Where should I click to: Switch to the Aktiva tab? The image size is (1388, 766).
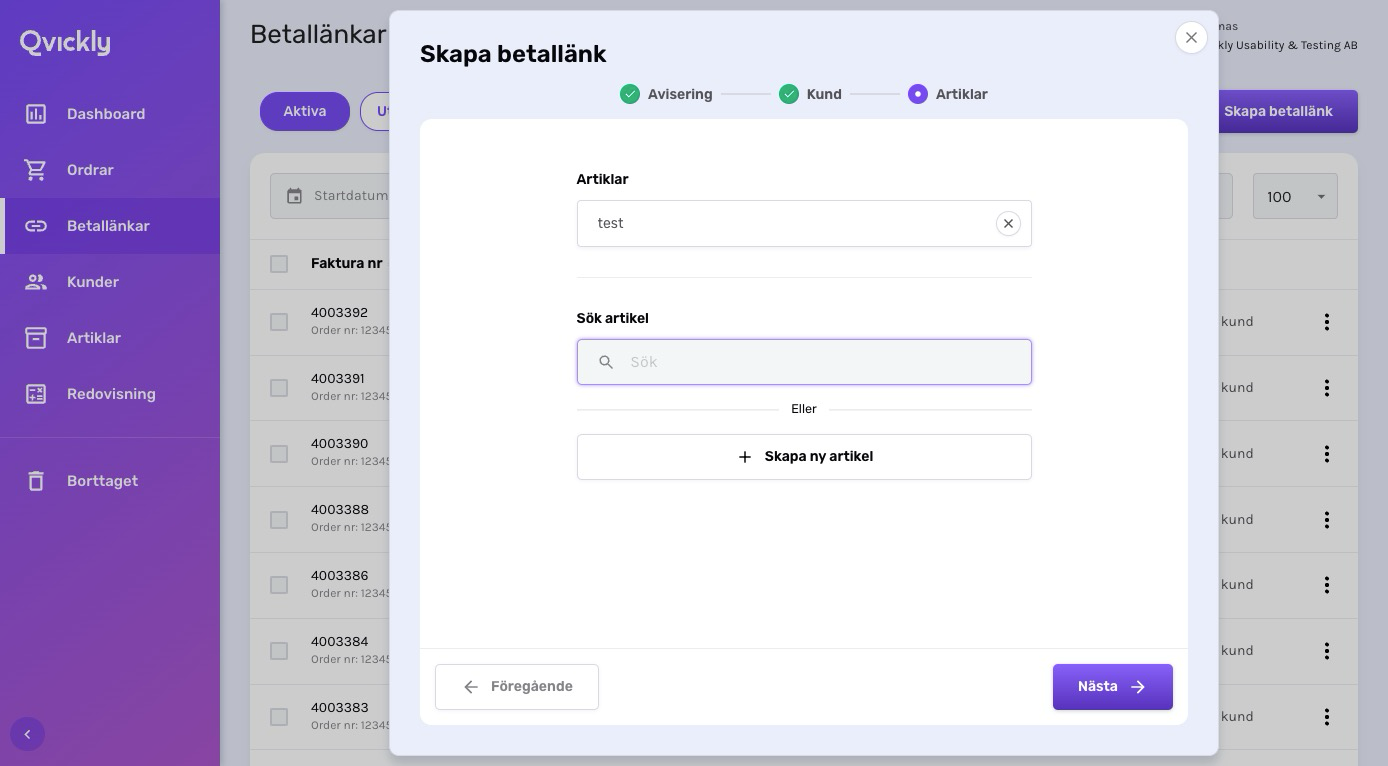pos(305,111)
